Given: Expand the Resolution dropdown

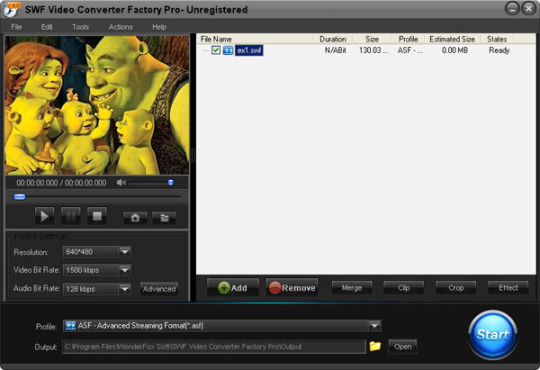Looking at the screenshot, I should click(125, 252).
